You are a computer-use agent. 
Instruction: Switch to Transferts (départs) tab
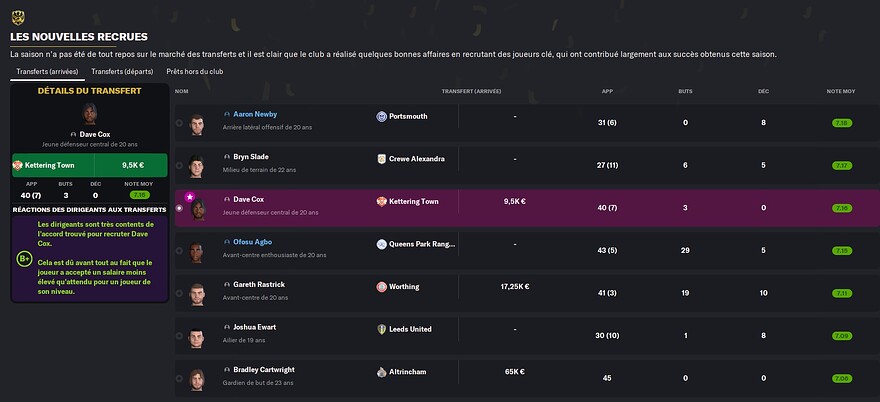point(122,72)
